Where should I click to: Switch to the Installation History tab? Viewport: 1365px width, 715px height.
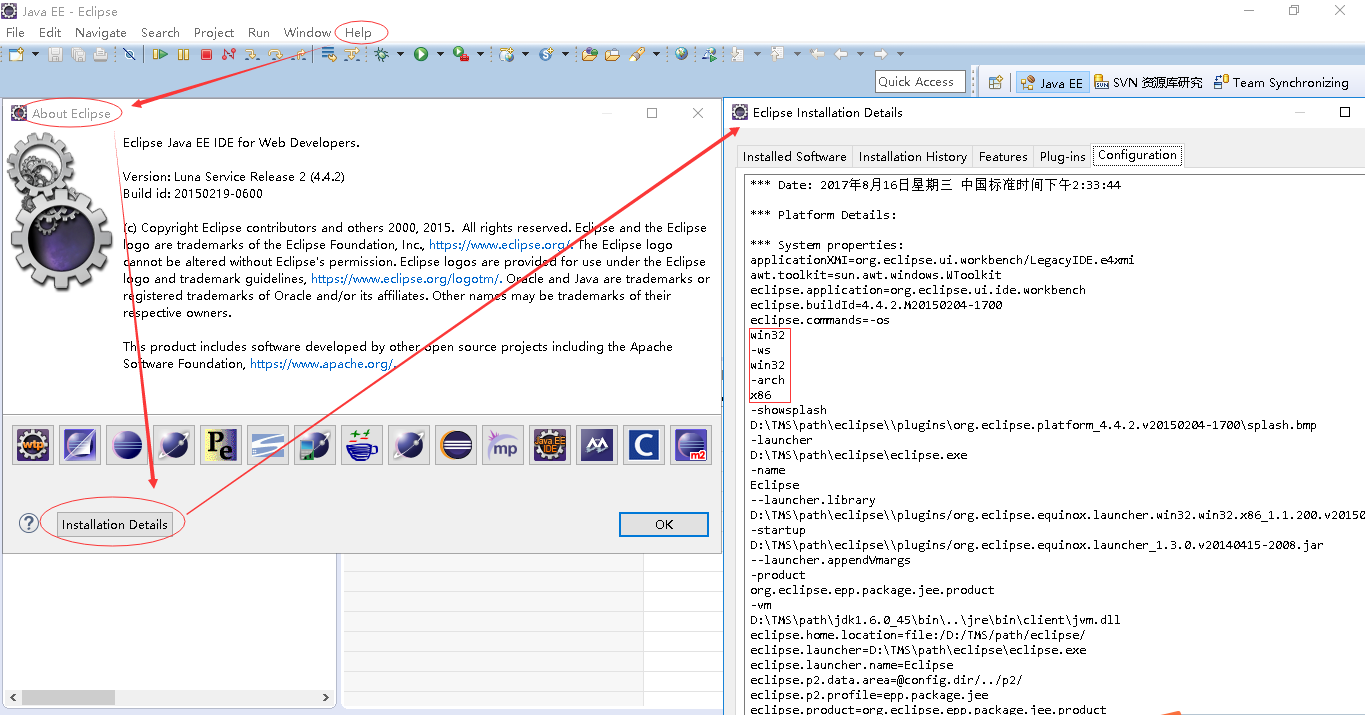913,156
